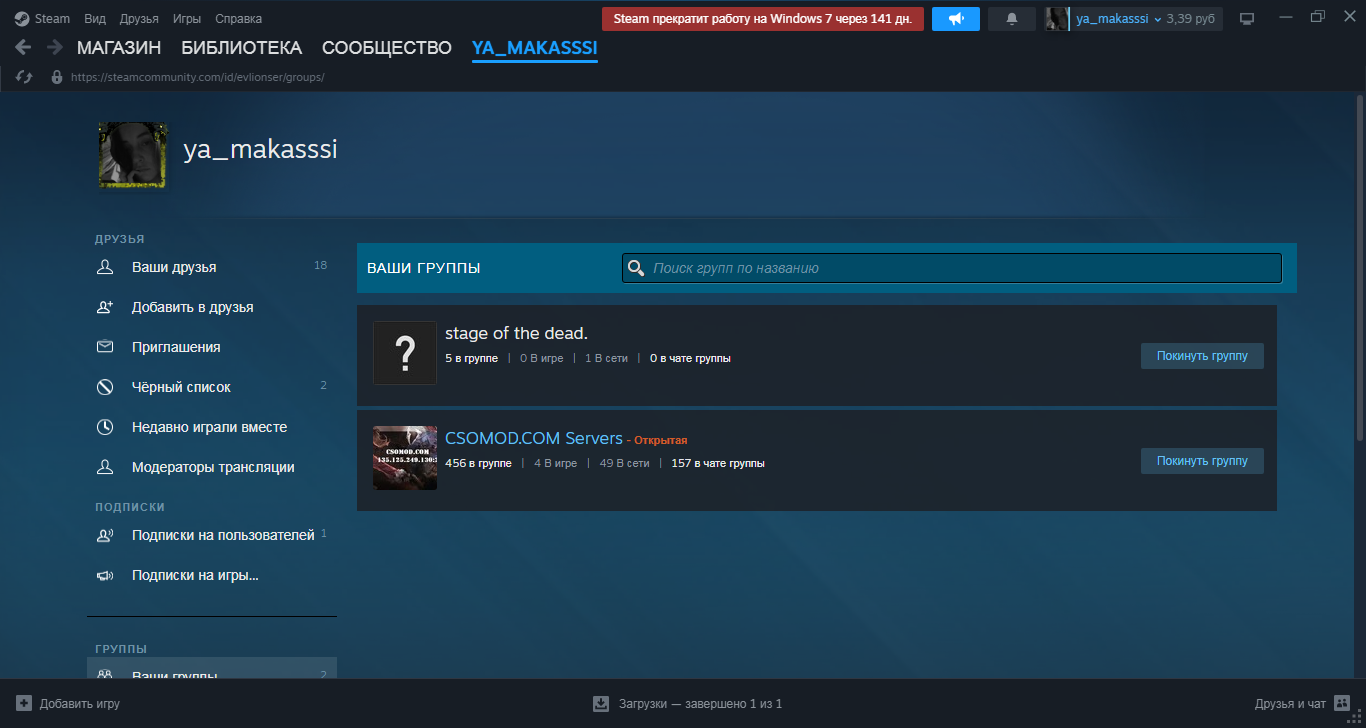
Task: Open the CSOMOD.COM Servers group link
Action: pos(533,439)
